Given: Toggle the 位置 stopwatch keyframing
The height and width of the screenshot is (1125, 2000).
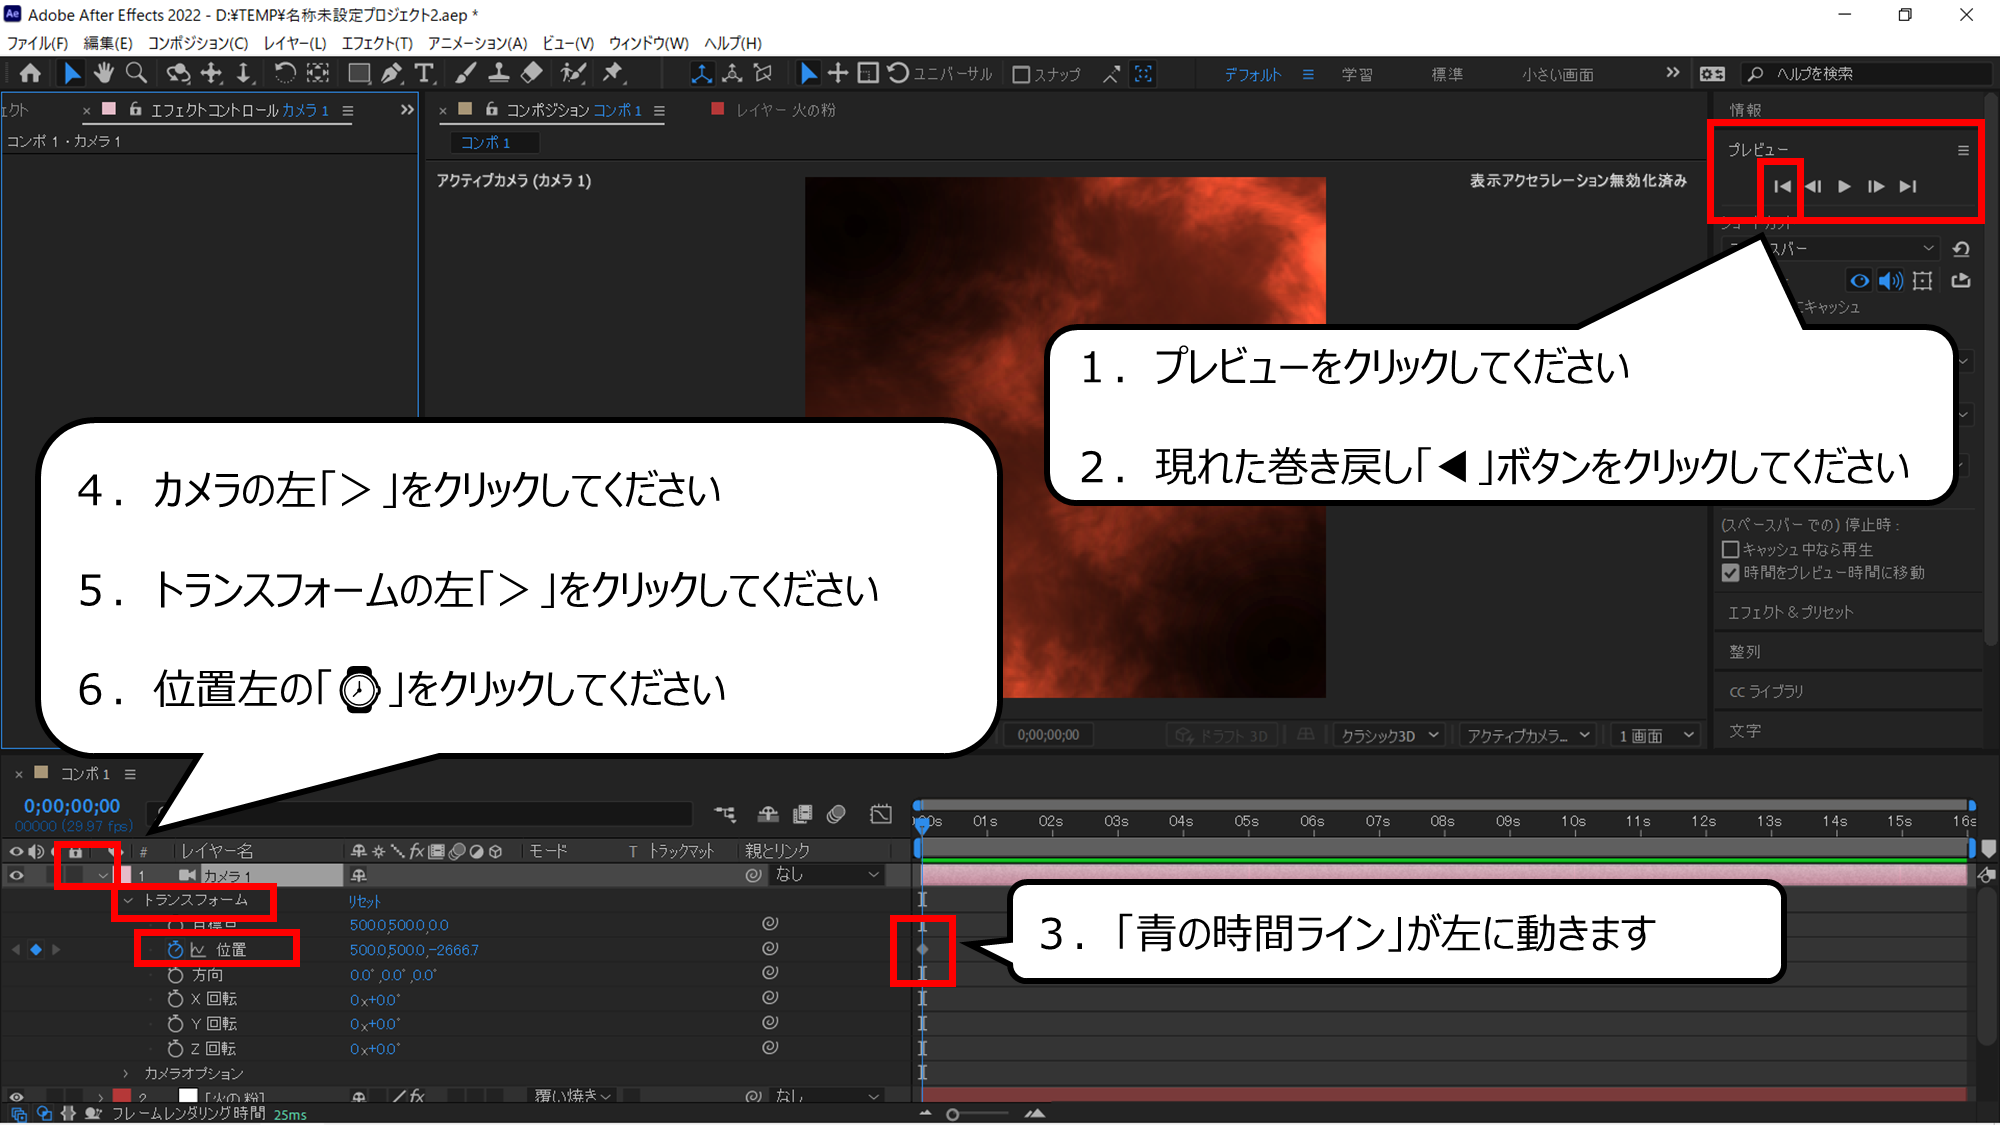Looking at the screenshot, I should pos(175,949).
